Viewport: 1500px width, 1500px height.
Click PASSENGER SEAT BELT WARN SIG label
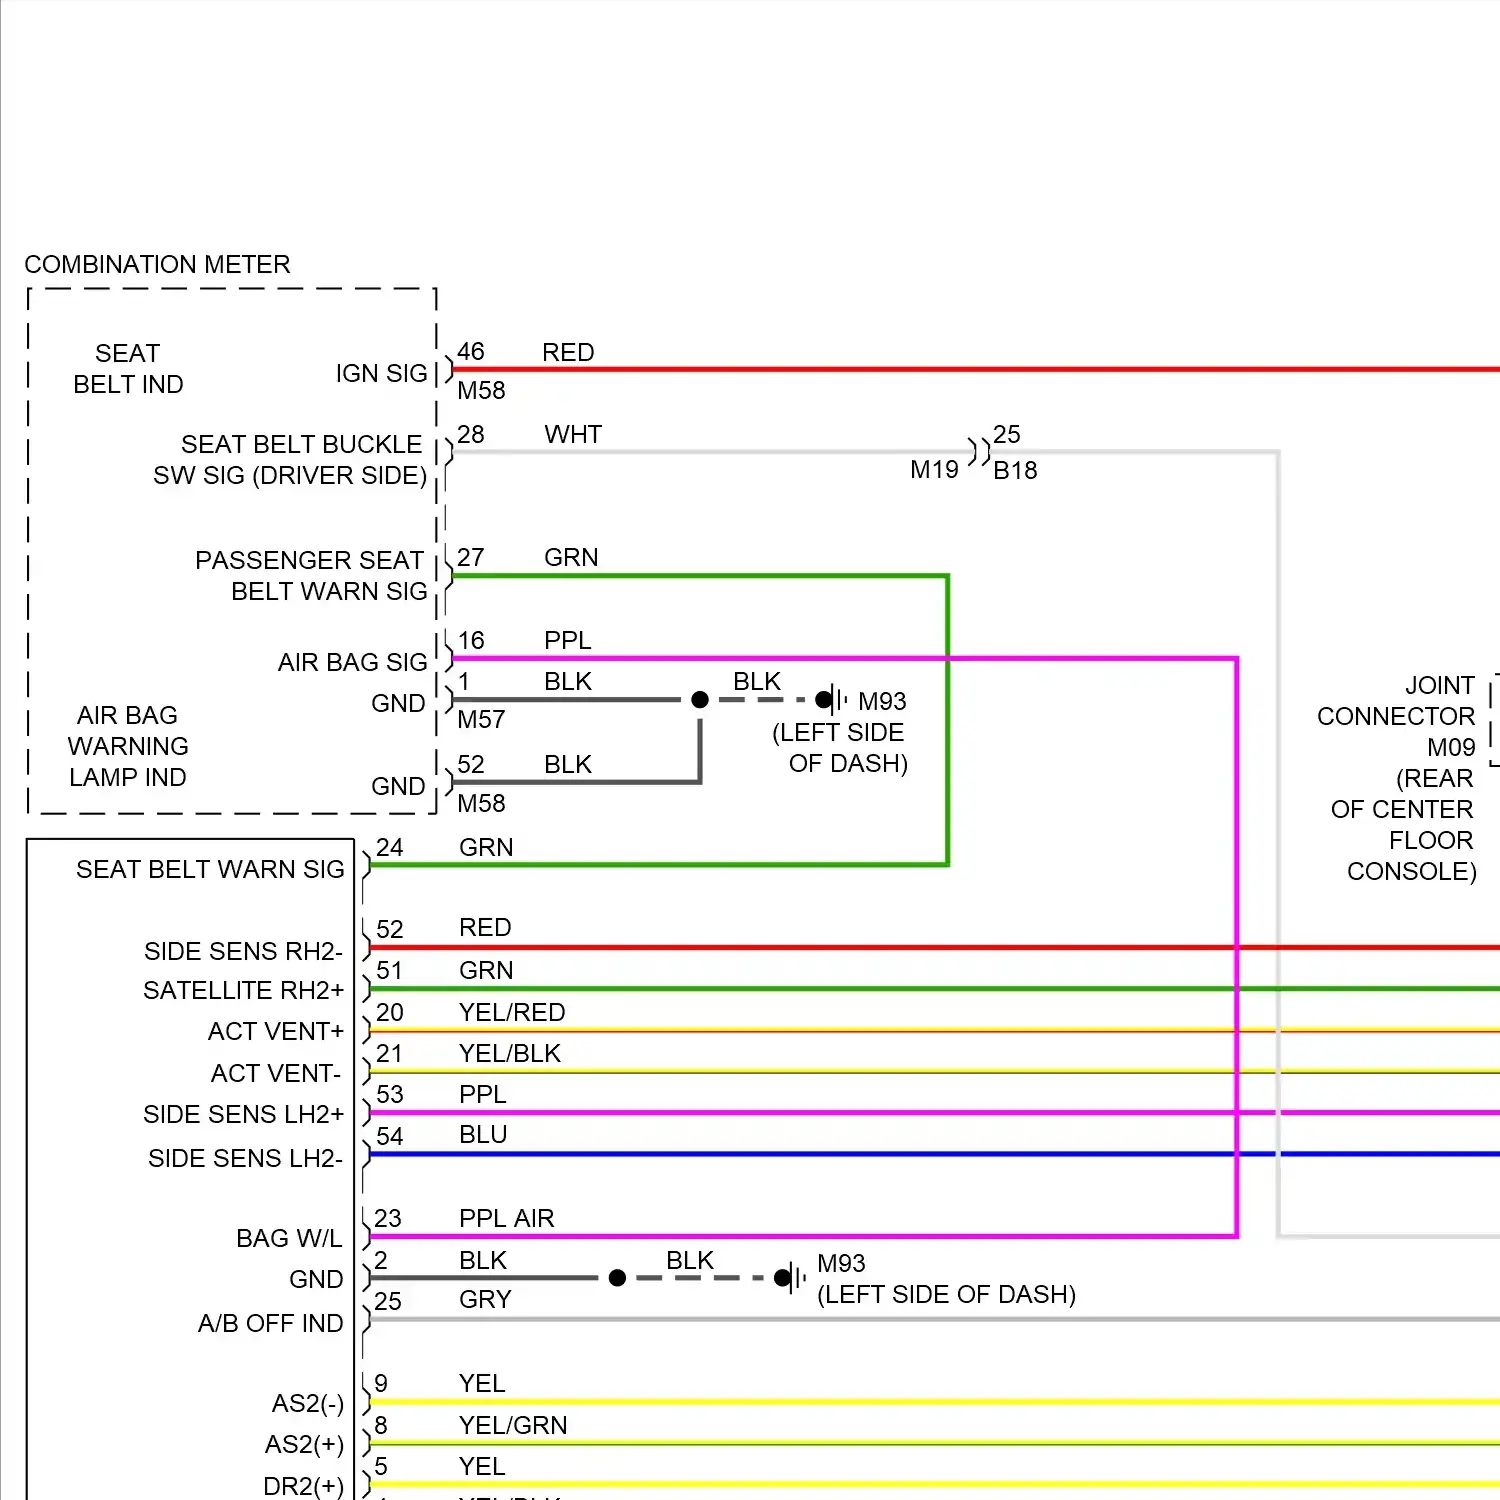[x=311, y=575]
